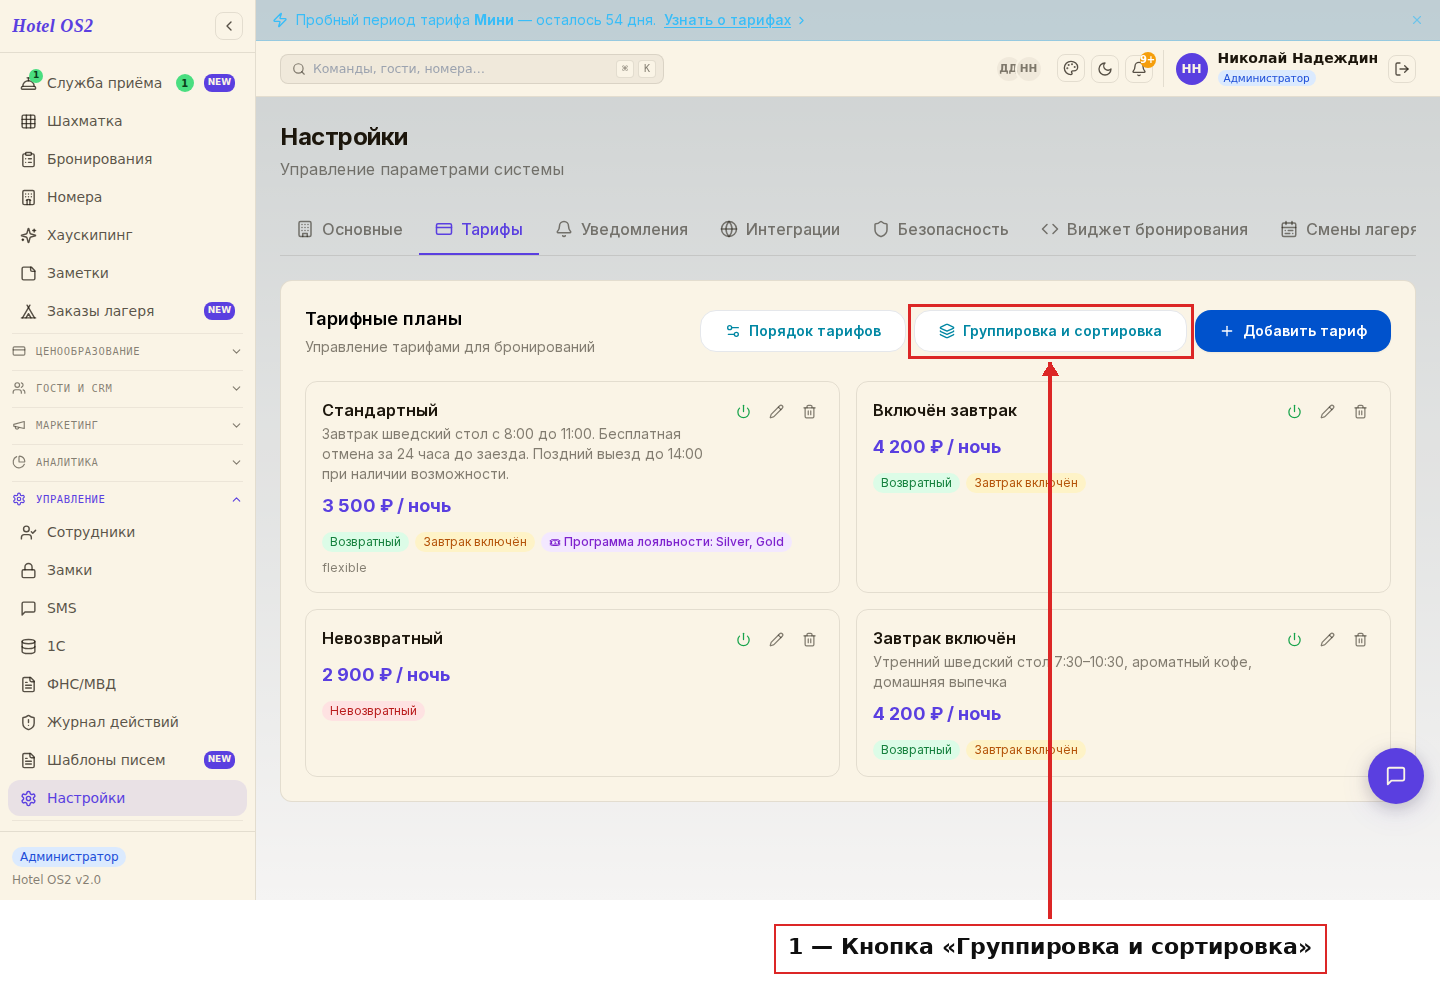Open the color theme palette icon
1440x997 pixels.
1071,69
